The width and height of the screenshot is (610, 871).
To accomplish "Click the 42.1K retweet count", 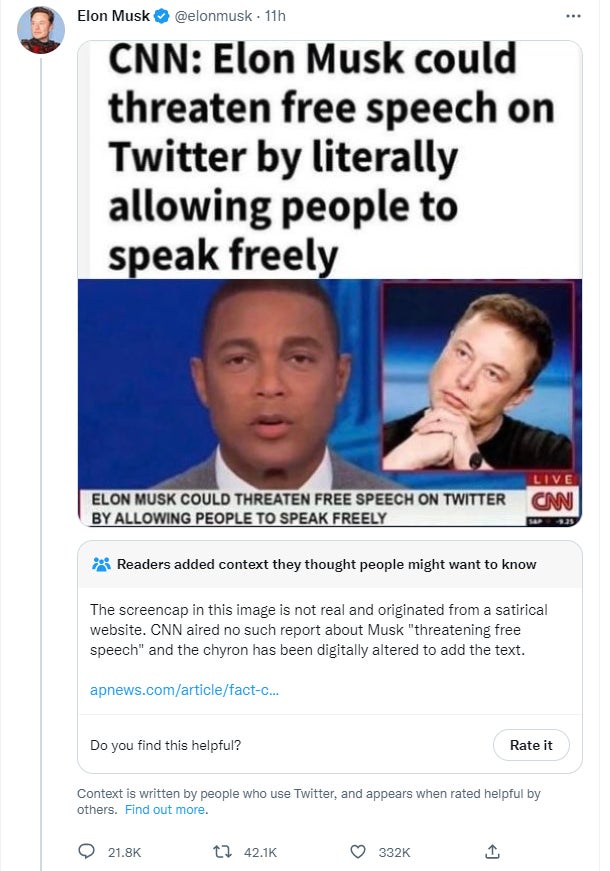I will pos(259,851).
